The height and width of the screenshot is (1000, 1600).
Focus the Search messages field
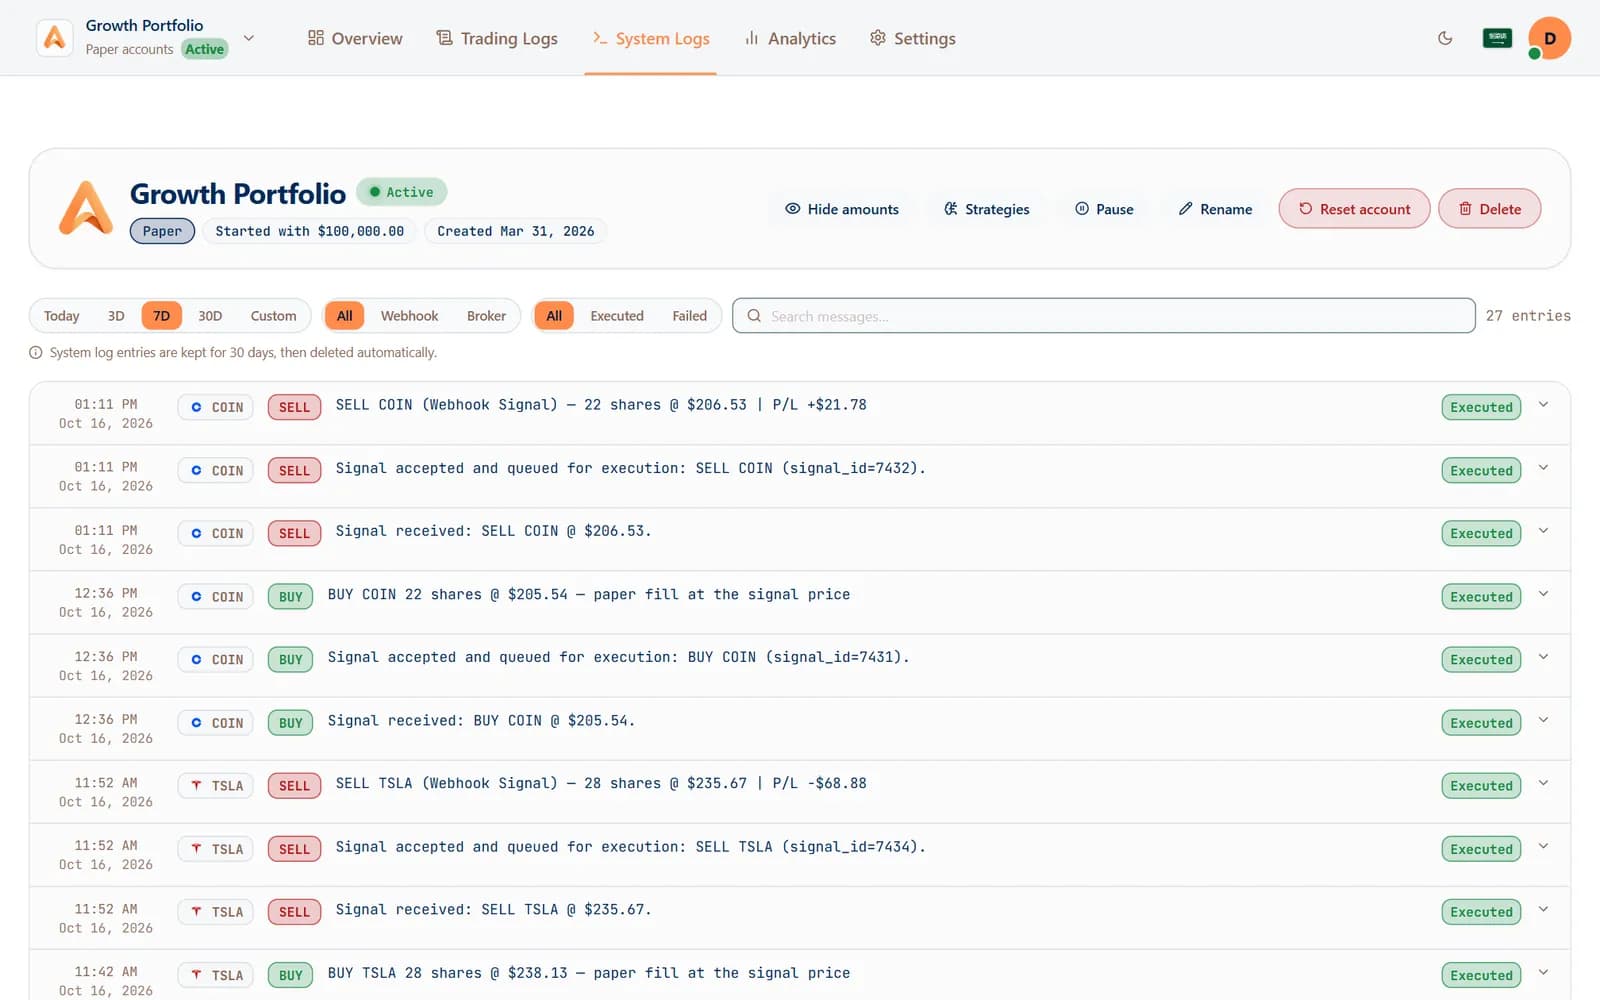point(1103,316)
